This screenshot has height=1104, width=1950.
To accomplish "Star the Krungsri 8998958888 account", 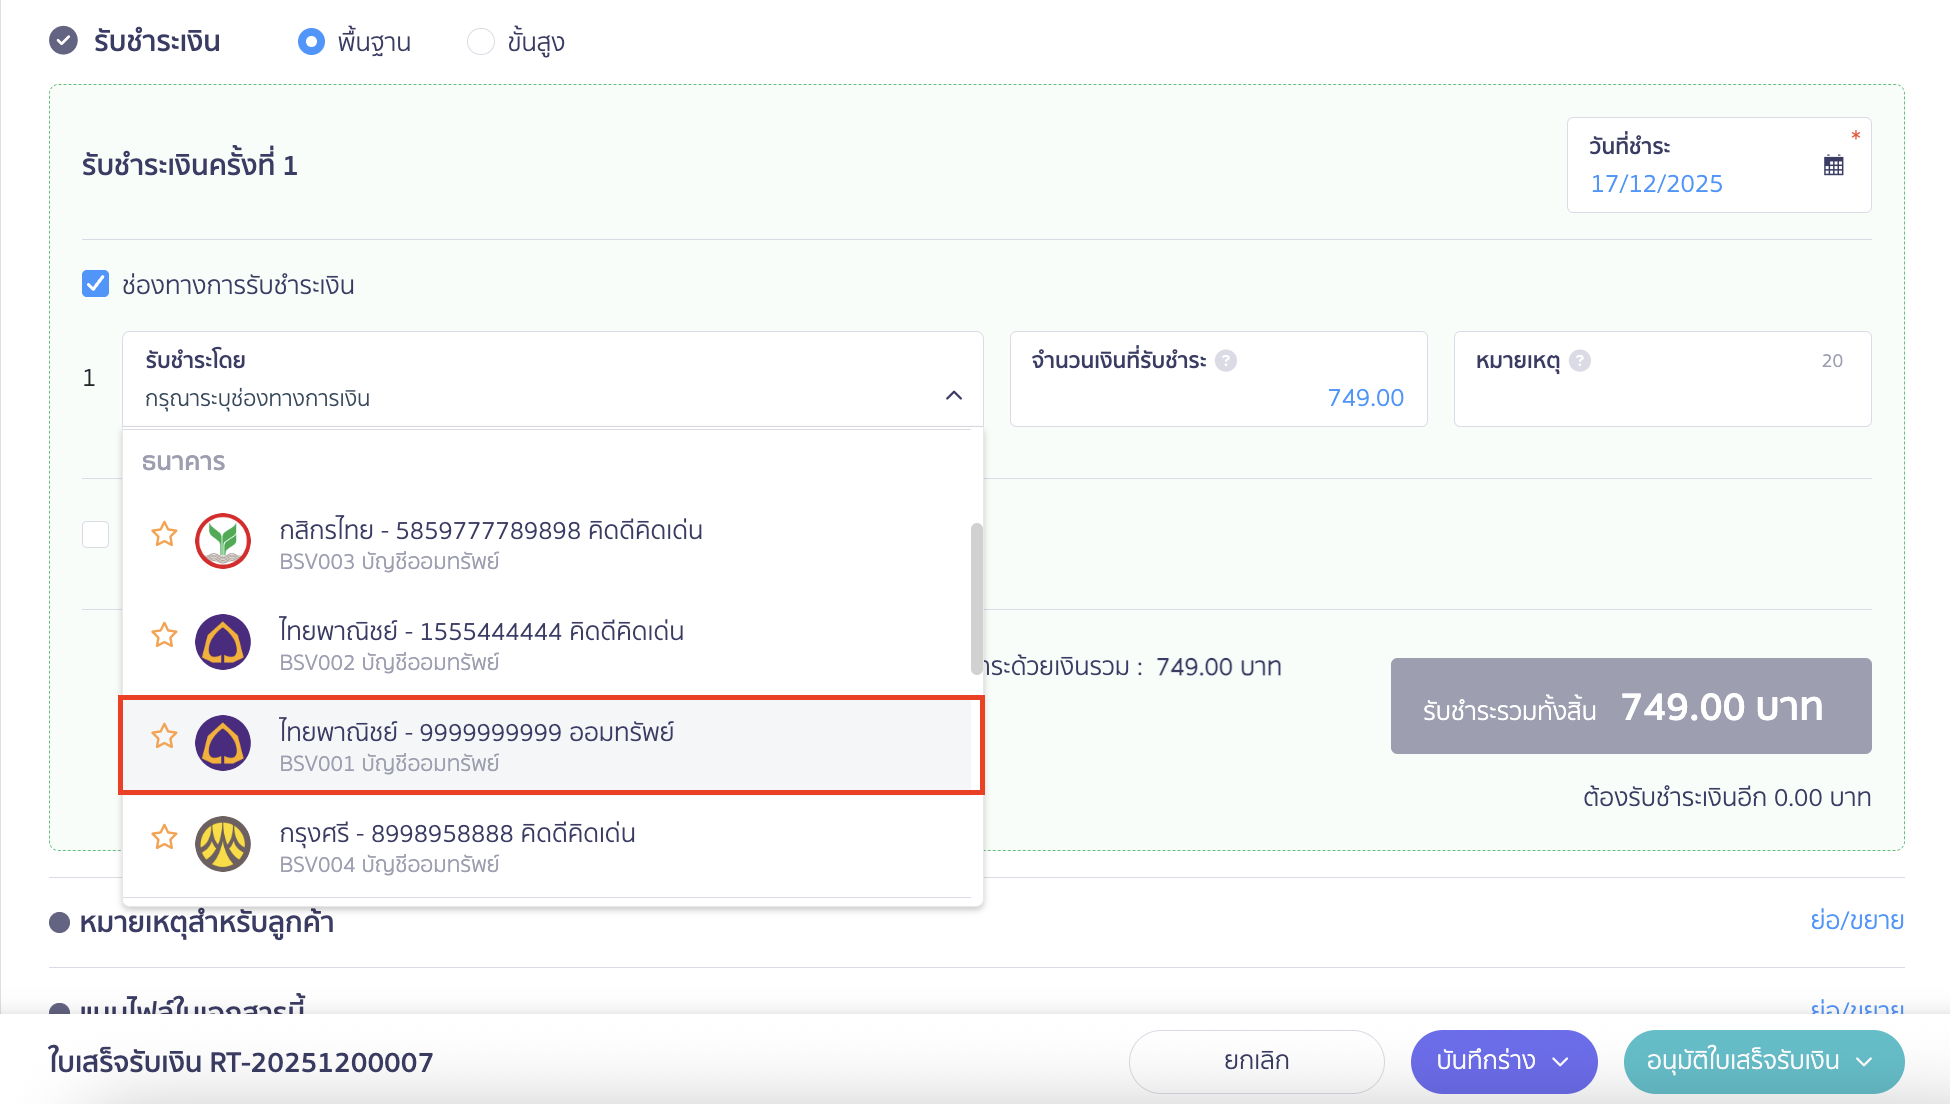I will (x=164, y=836).
